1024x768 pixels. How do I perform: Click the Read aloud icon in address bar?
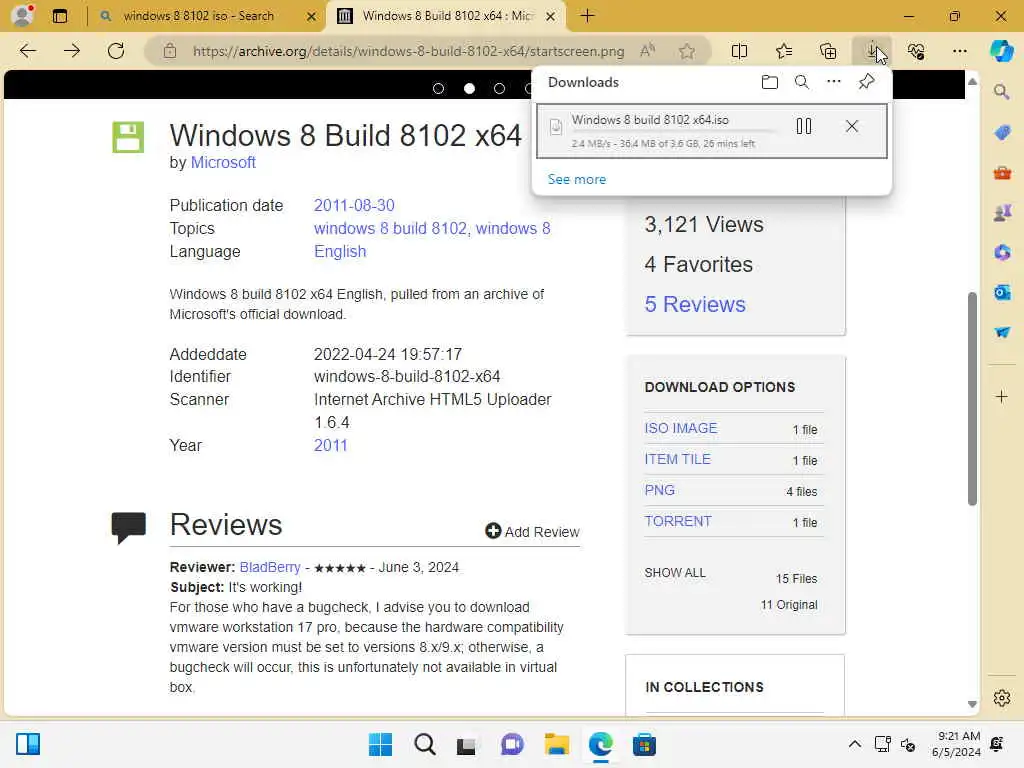pyautogui.click(x=648, y=51)
